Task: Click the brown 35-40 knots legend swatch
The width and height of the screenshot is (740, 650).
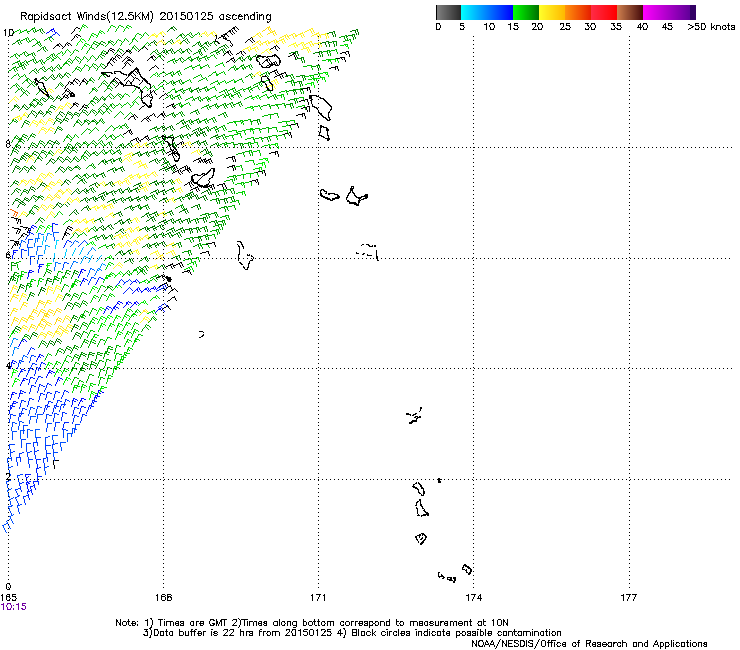Action: [630, 12]
